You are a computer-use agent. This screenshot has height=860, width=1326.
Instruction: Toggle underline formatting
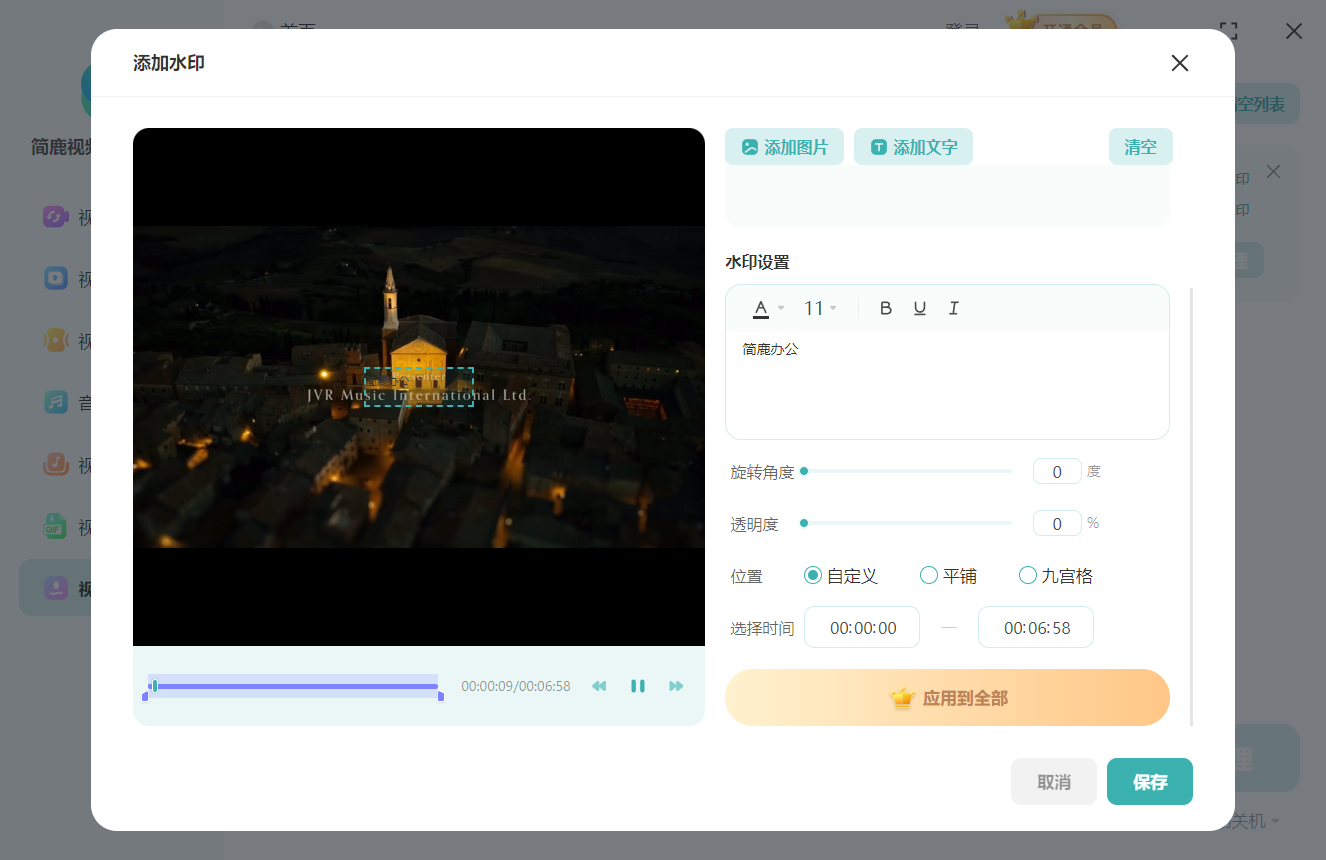(x=920, y=308)
